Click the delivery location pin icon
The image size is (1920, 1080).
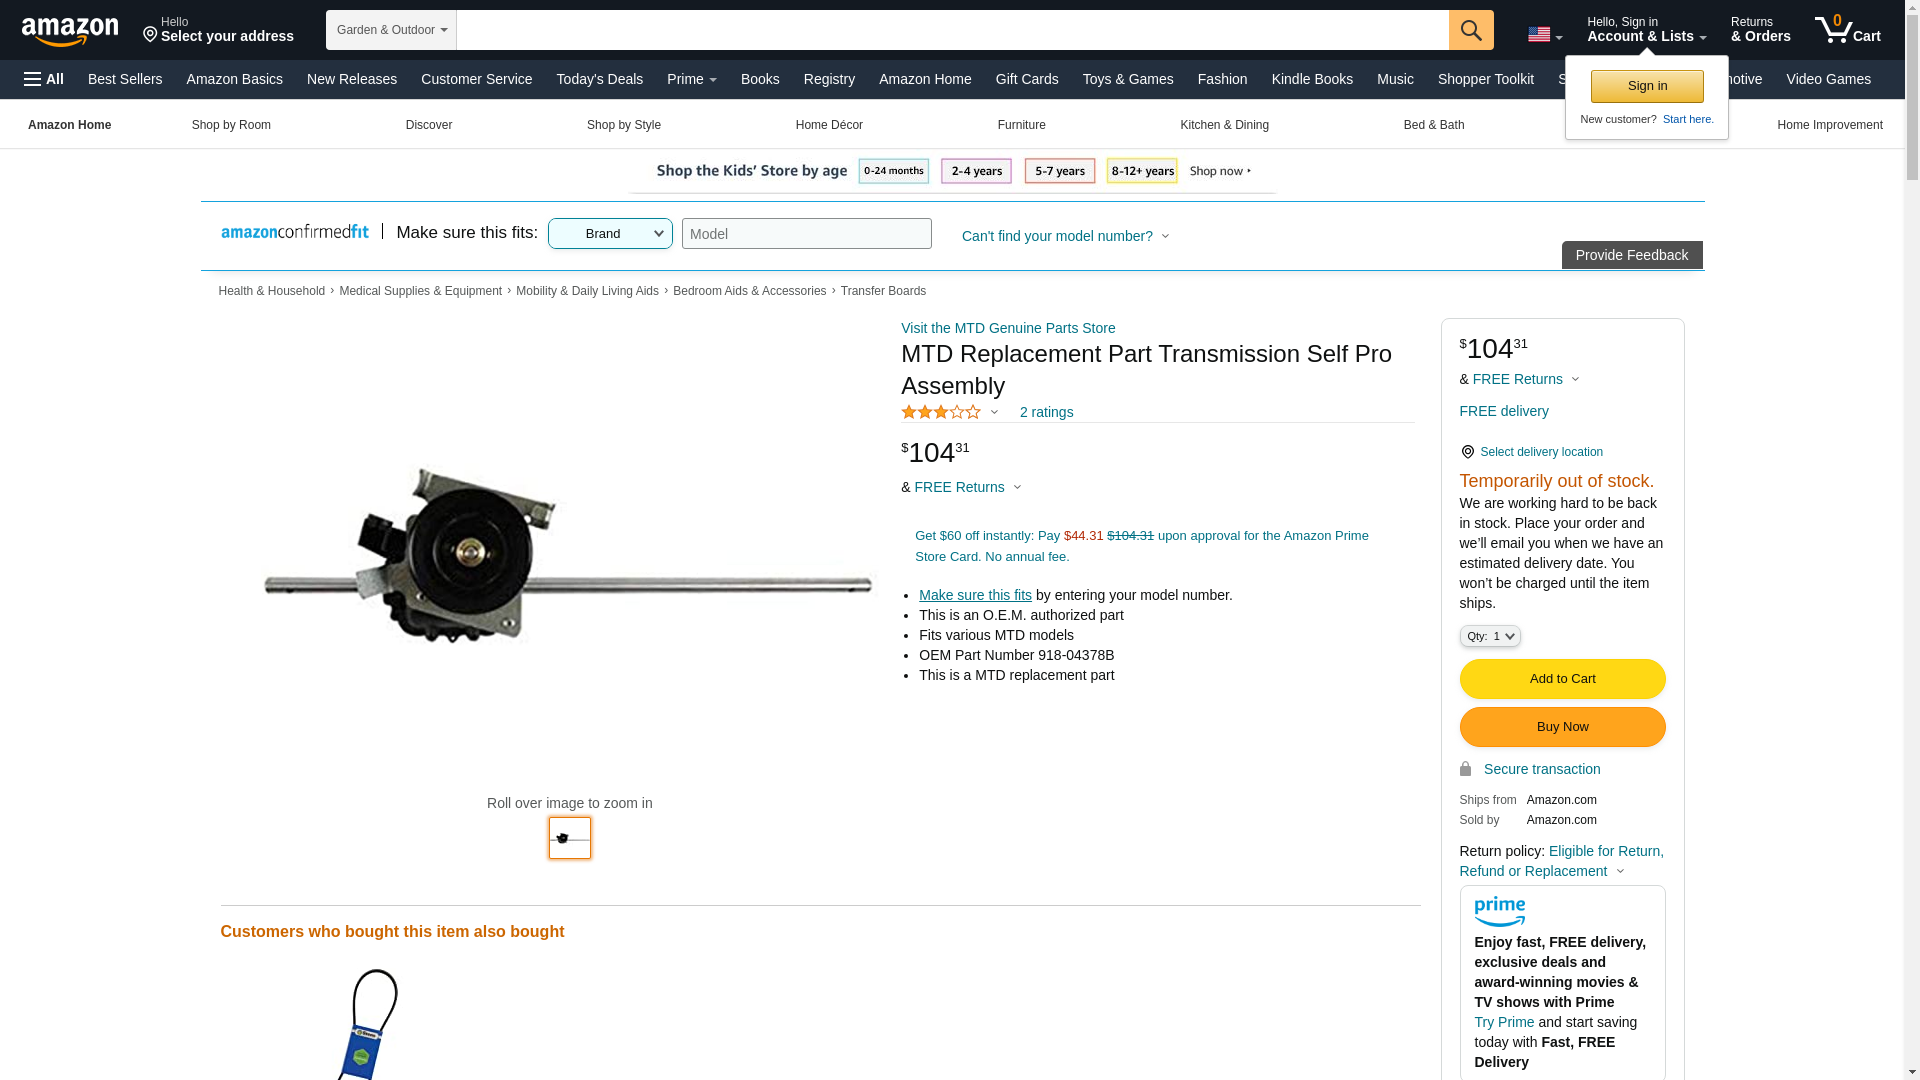click(1467, 452)
